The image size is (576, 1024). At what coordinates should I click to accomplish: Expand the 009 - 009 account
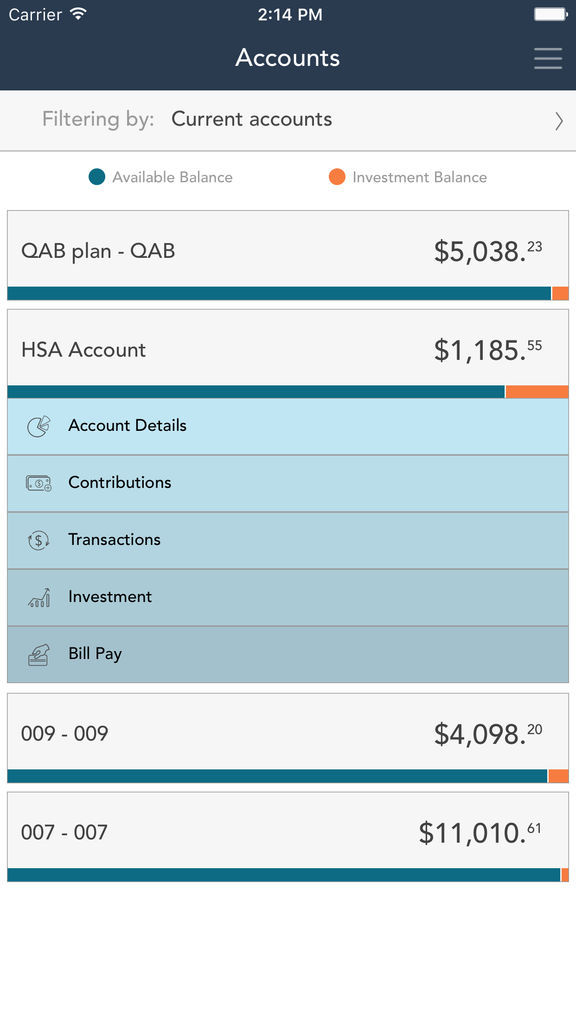288,738
